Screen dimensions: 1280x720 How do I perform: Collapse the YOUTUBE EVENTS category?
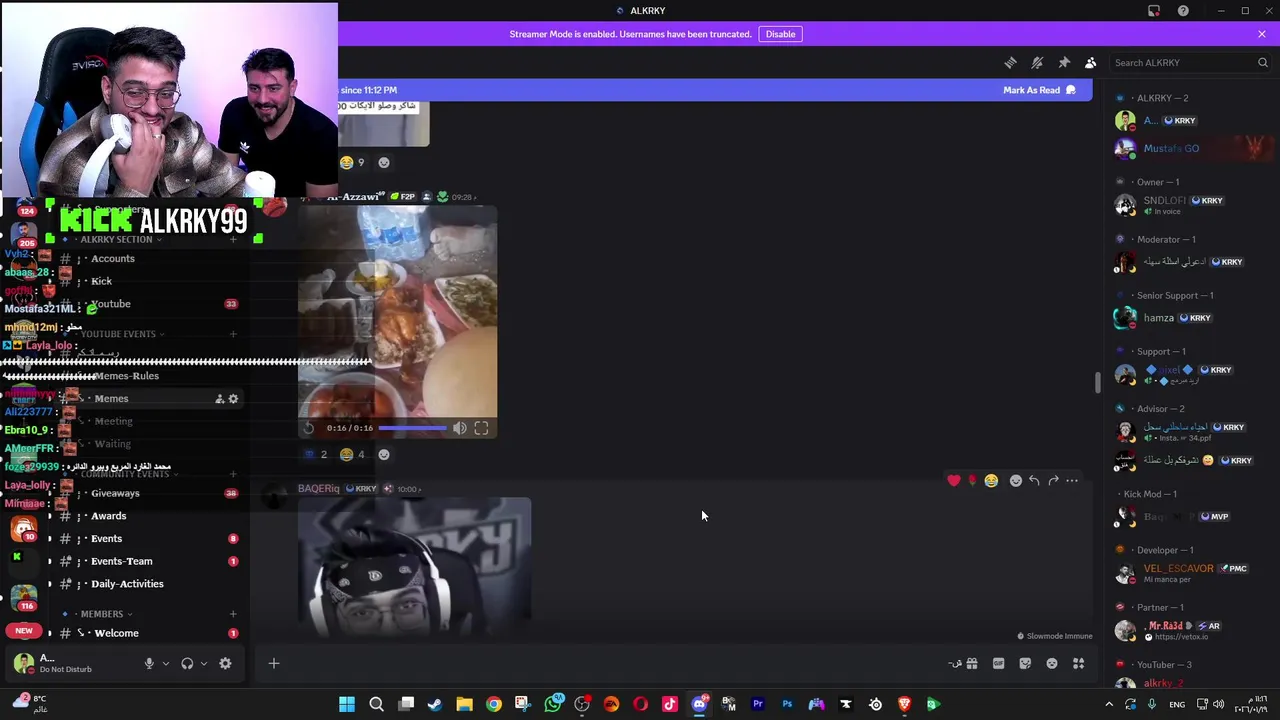pyautogui.click(x=118, y=334)
